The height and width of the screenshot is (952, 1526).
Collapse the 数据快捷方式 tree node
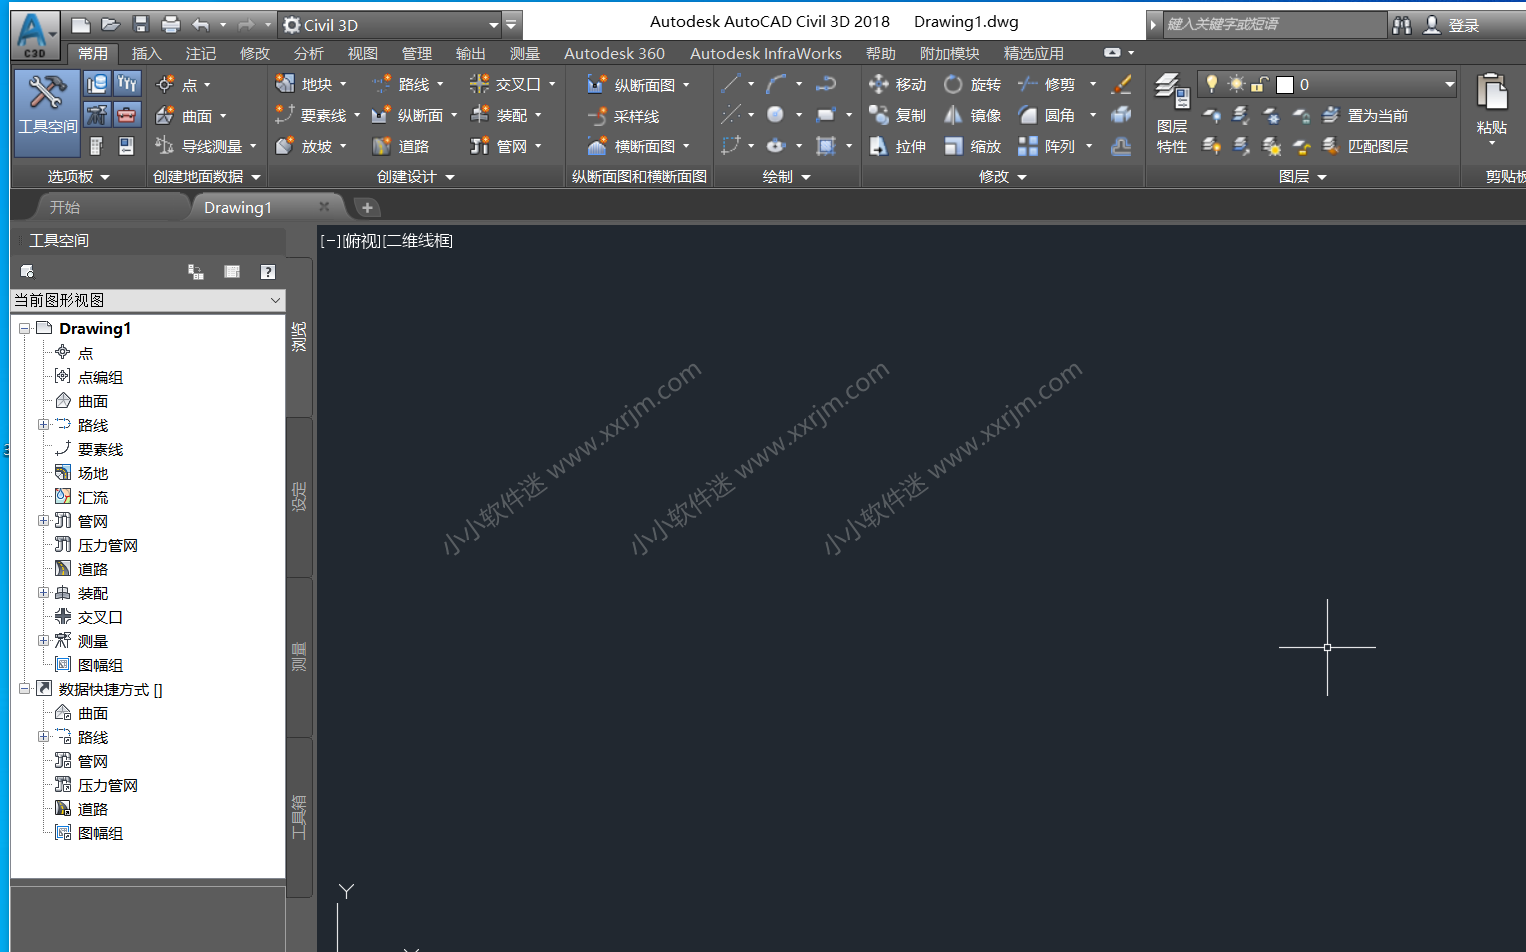pos(24,688)
